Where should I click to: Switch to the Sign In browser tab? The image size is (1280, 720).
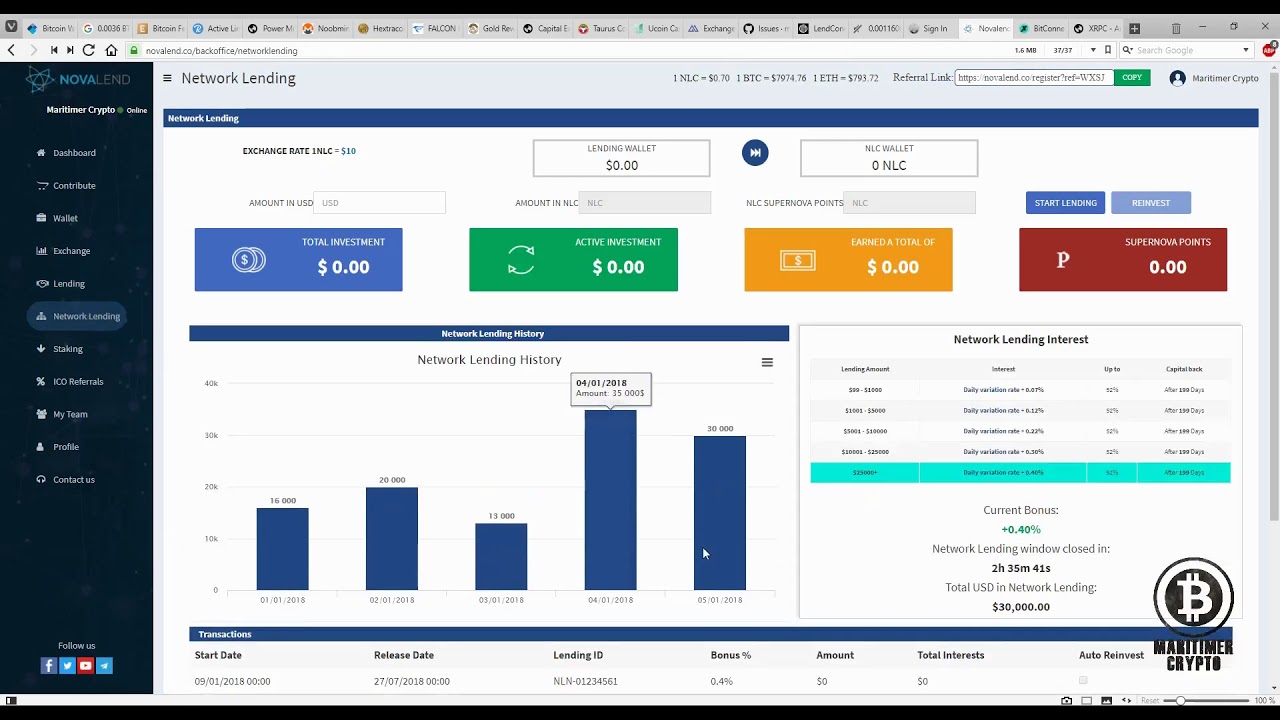(x=929, y=29)
